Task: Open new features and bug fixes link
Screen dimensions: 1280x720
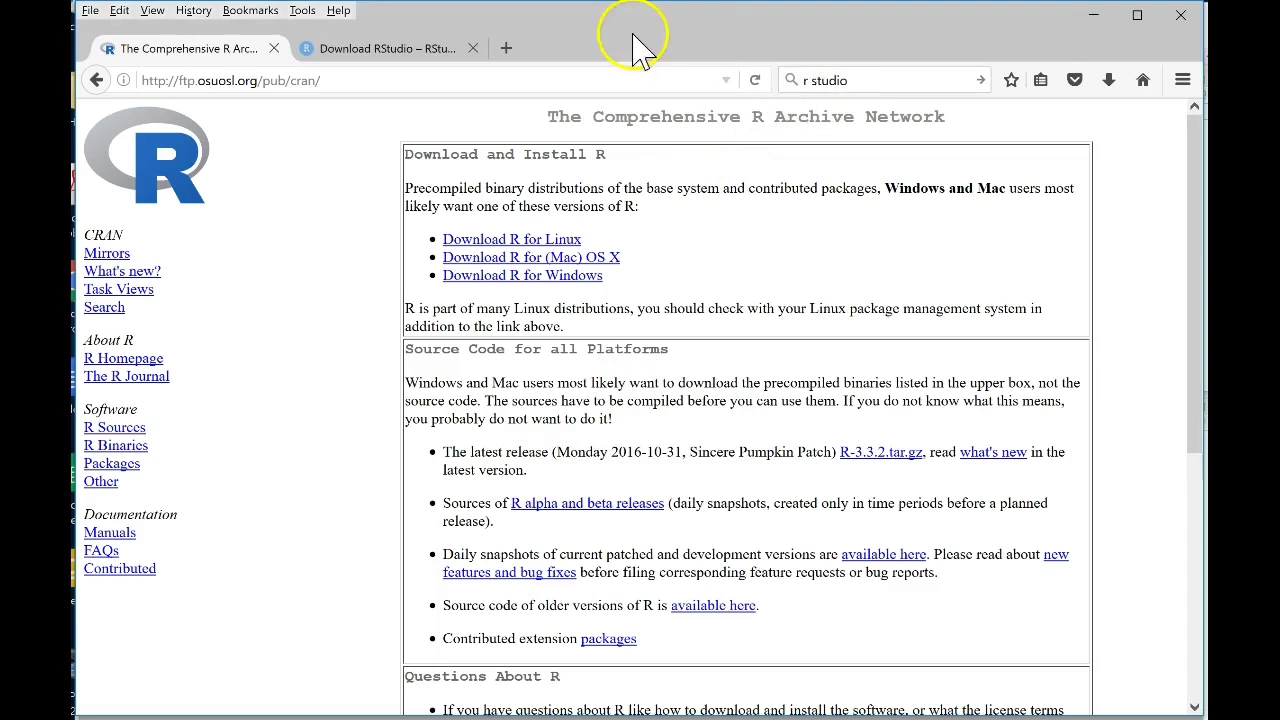Action: click(510, 572)
